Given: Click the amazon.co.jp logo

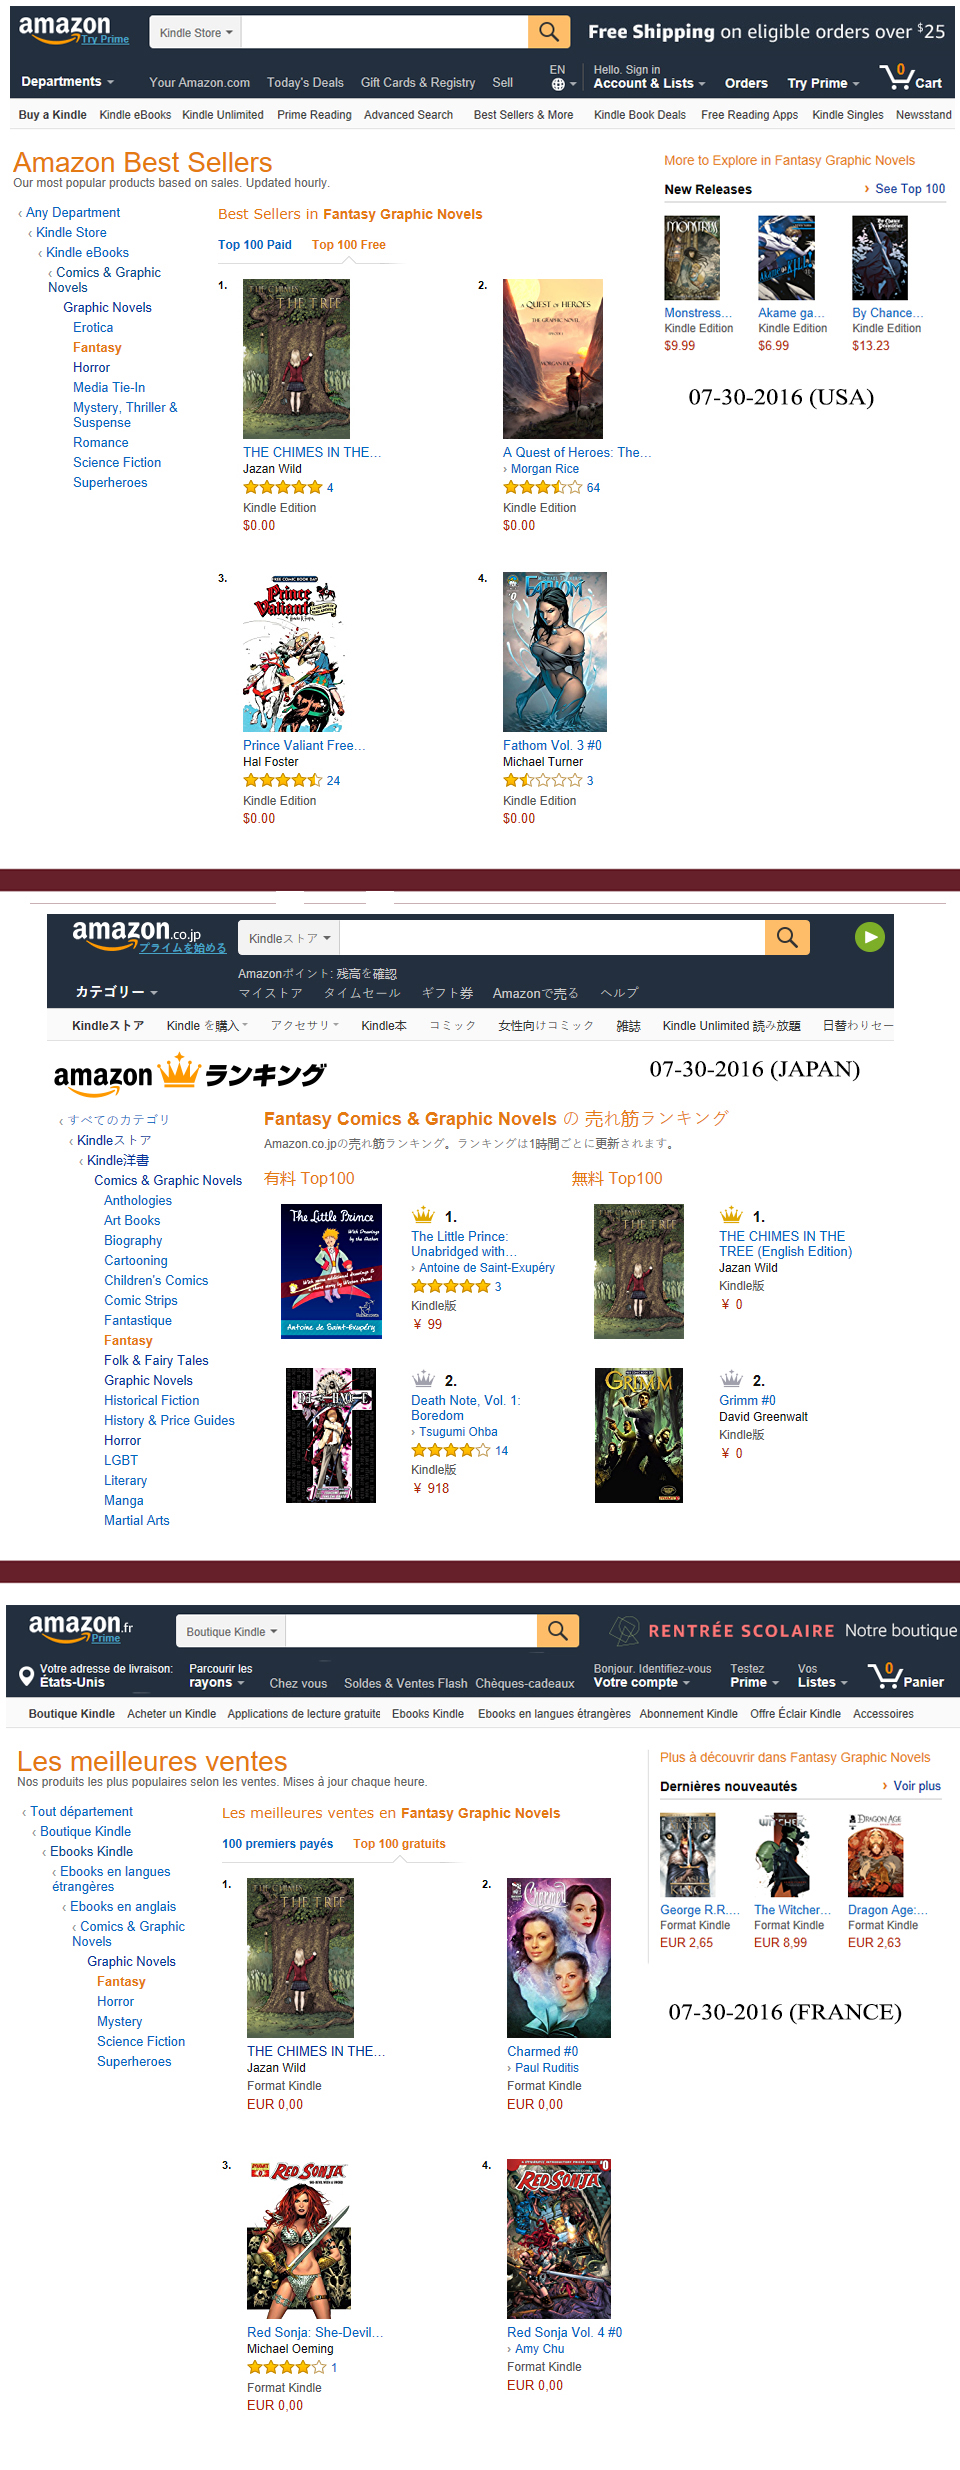Looking at the screenshot, I should (148, 936).
